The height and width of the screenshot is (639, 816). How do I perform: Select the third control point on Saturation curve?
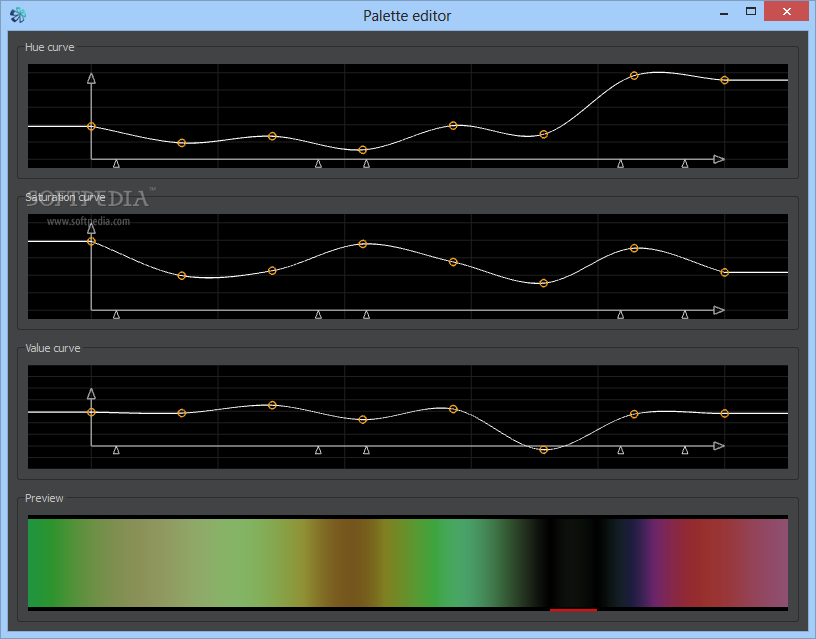pyautogui.click(x=272, y=271)
